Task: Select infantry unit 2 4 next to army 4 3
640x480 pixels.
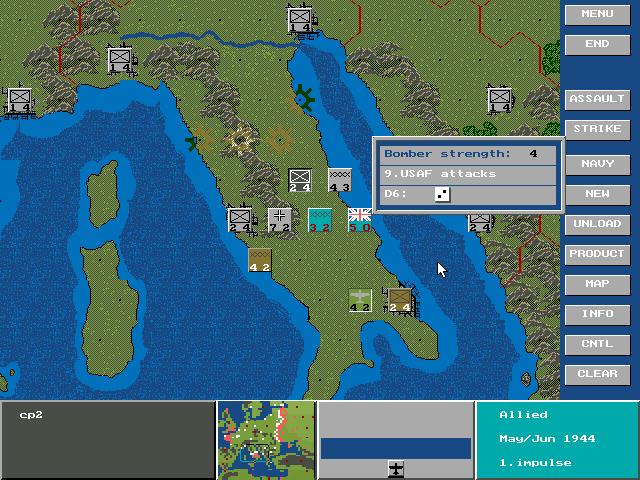Action: click(300, 180)
